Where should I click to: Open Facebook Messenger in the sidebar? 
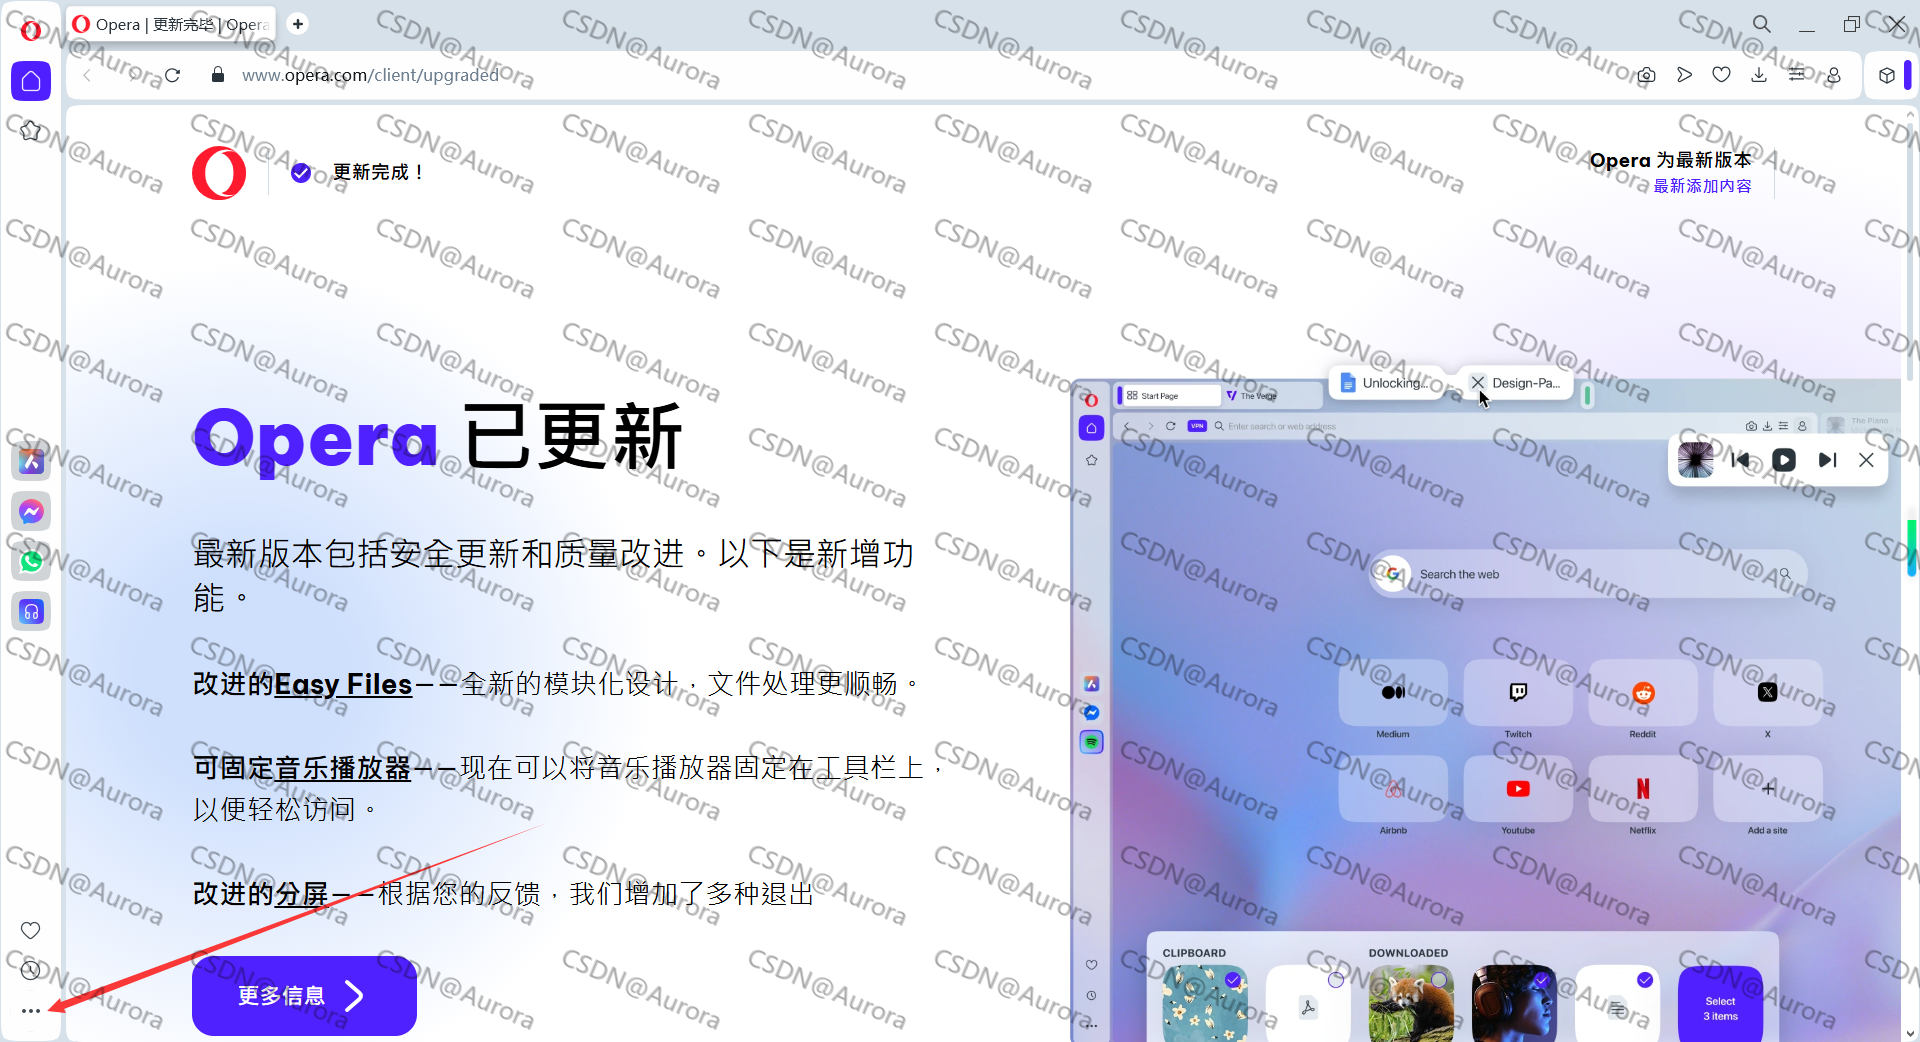coord(31,511)
